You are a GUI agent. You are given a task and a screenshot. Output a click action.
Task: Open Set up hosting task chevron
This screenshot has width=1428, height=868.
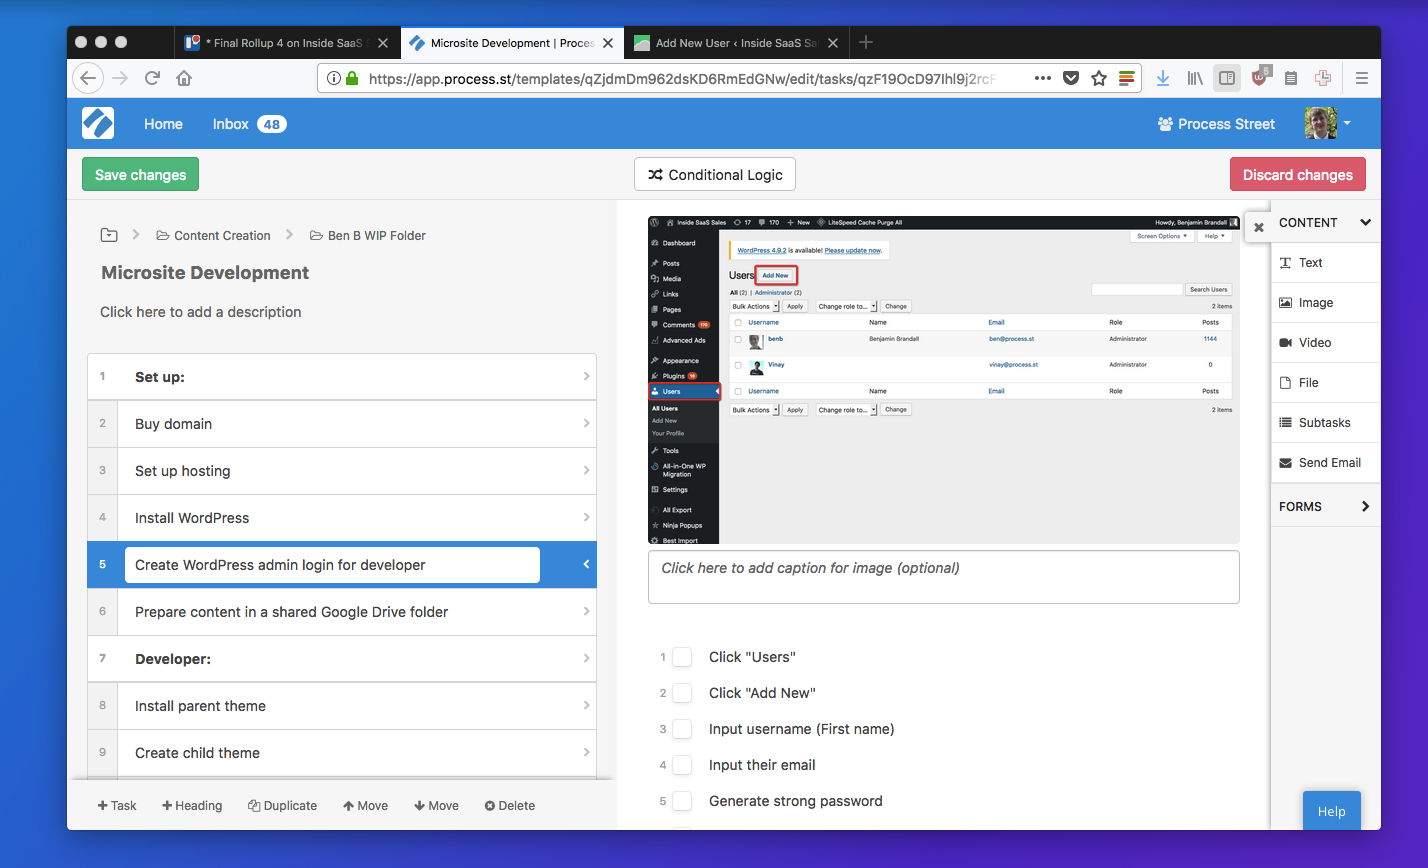pos(586,471)
